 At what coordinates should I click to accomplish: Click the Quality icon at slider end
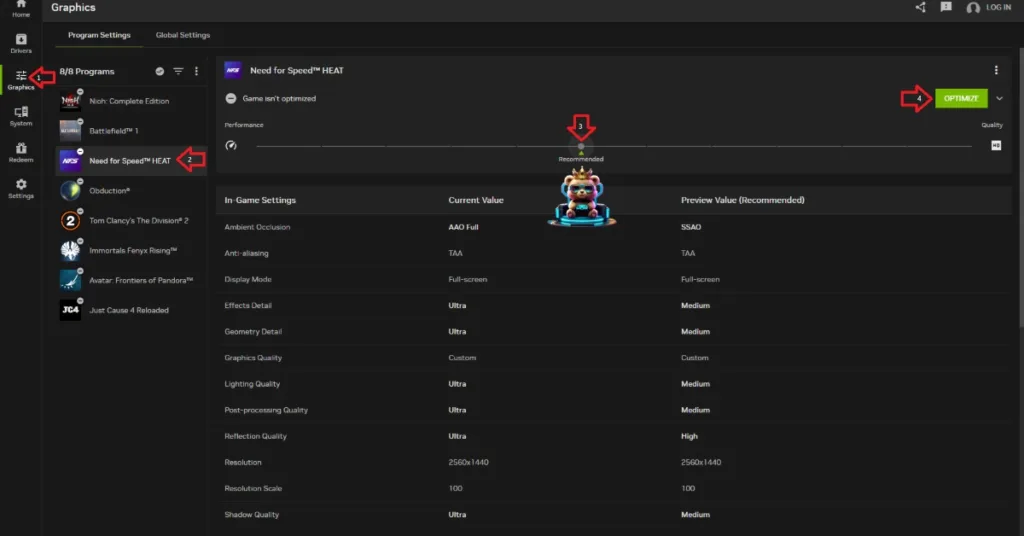point(996,146)
